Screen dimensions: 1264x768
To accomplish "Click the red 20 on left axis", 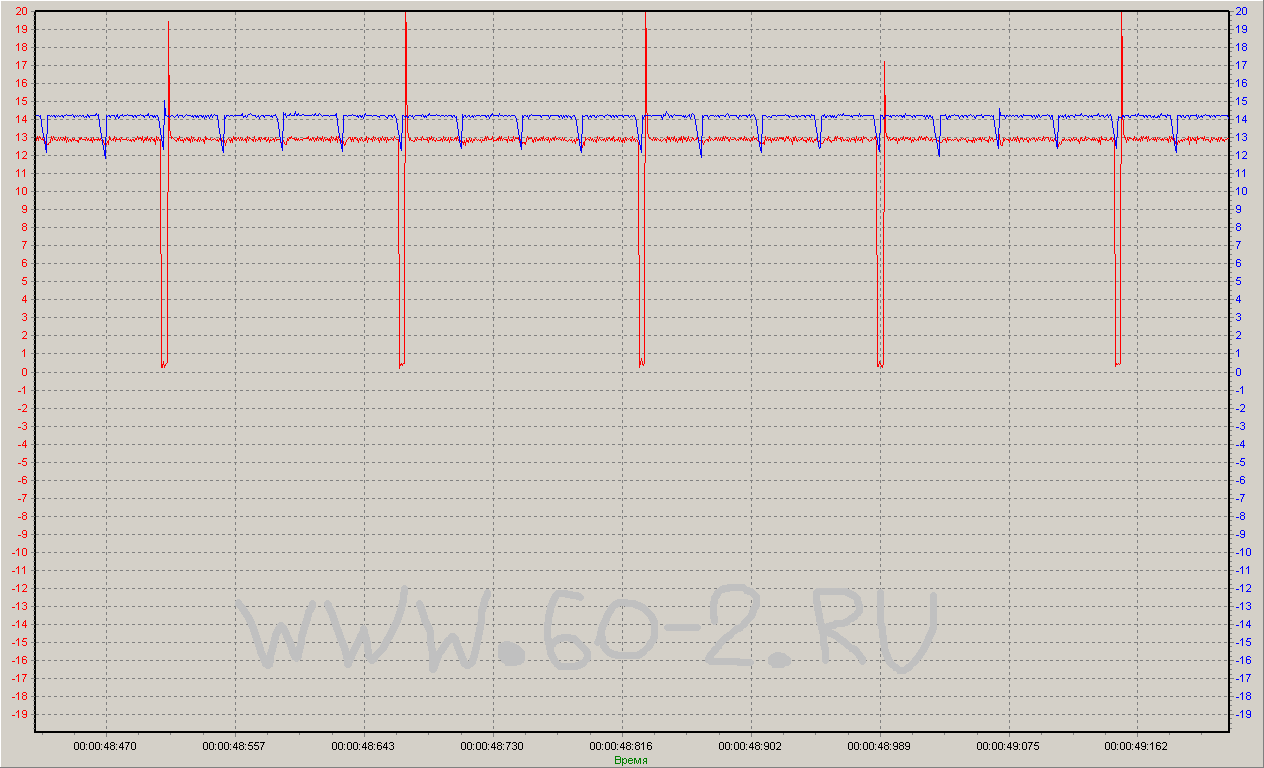I will point(21,11).
